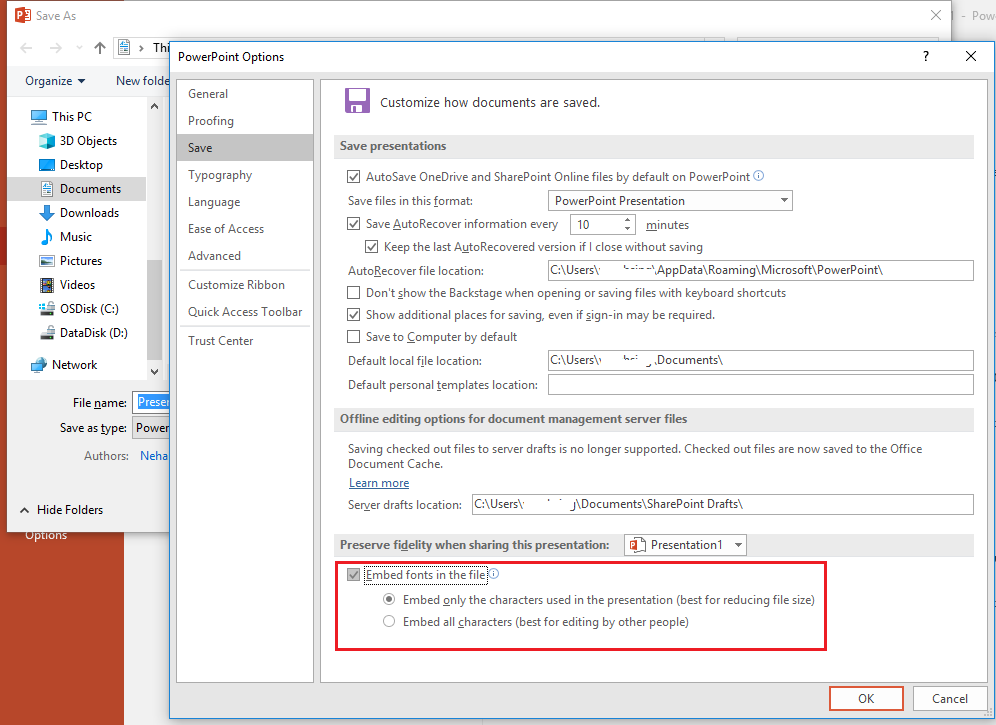Click the Music note icon
Viewport: 996px width, 725px height.
(47, 236)
